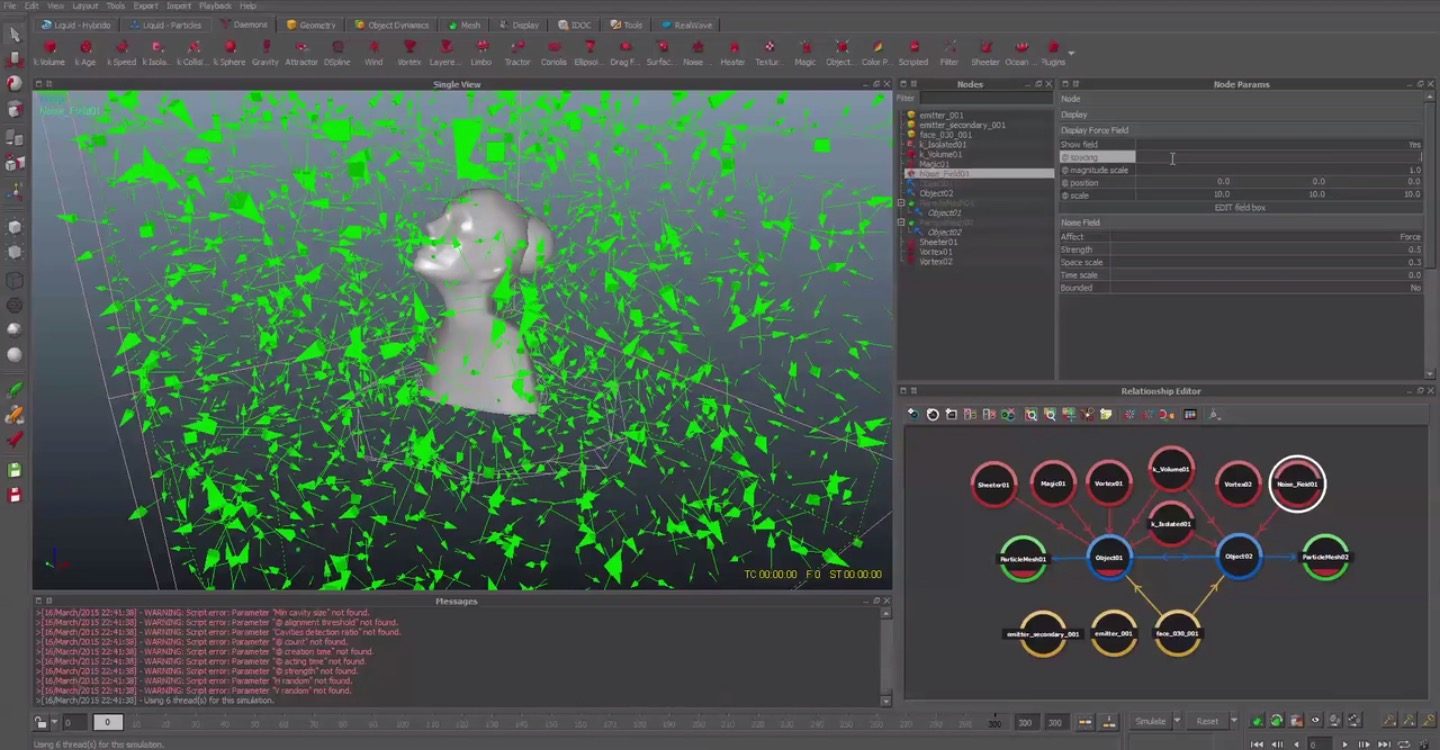Add a Sheeter daemon from shelf
The image size is (1440, 750).
tap(985, 52)
